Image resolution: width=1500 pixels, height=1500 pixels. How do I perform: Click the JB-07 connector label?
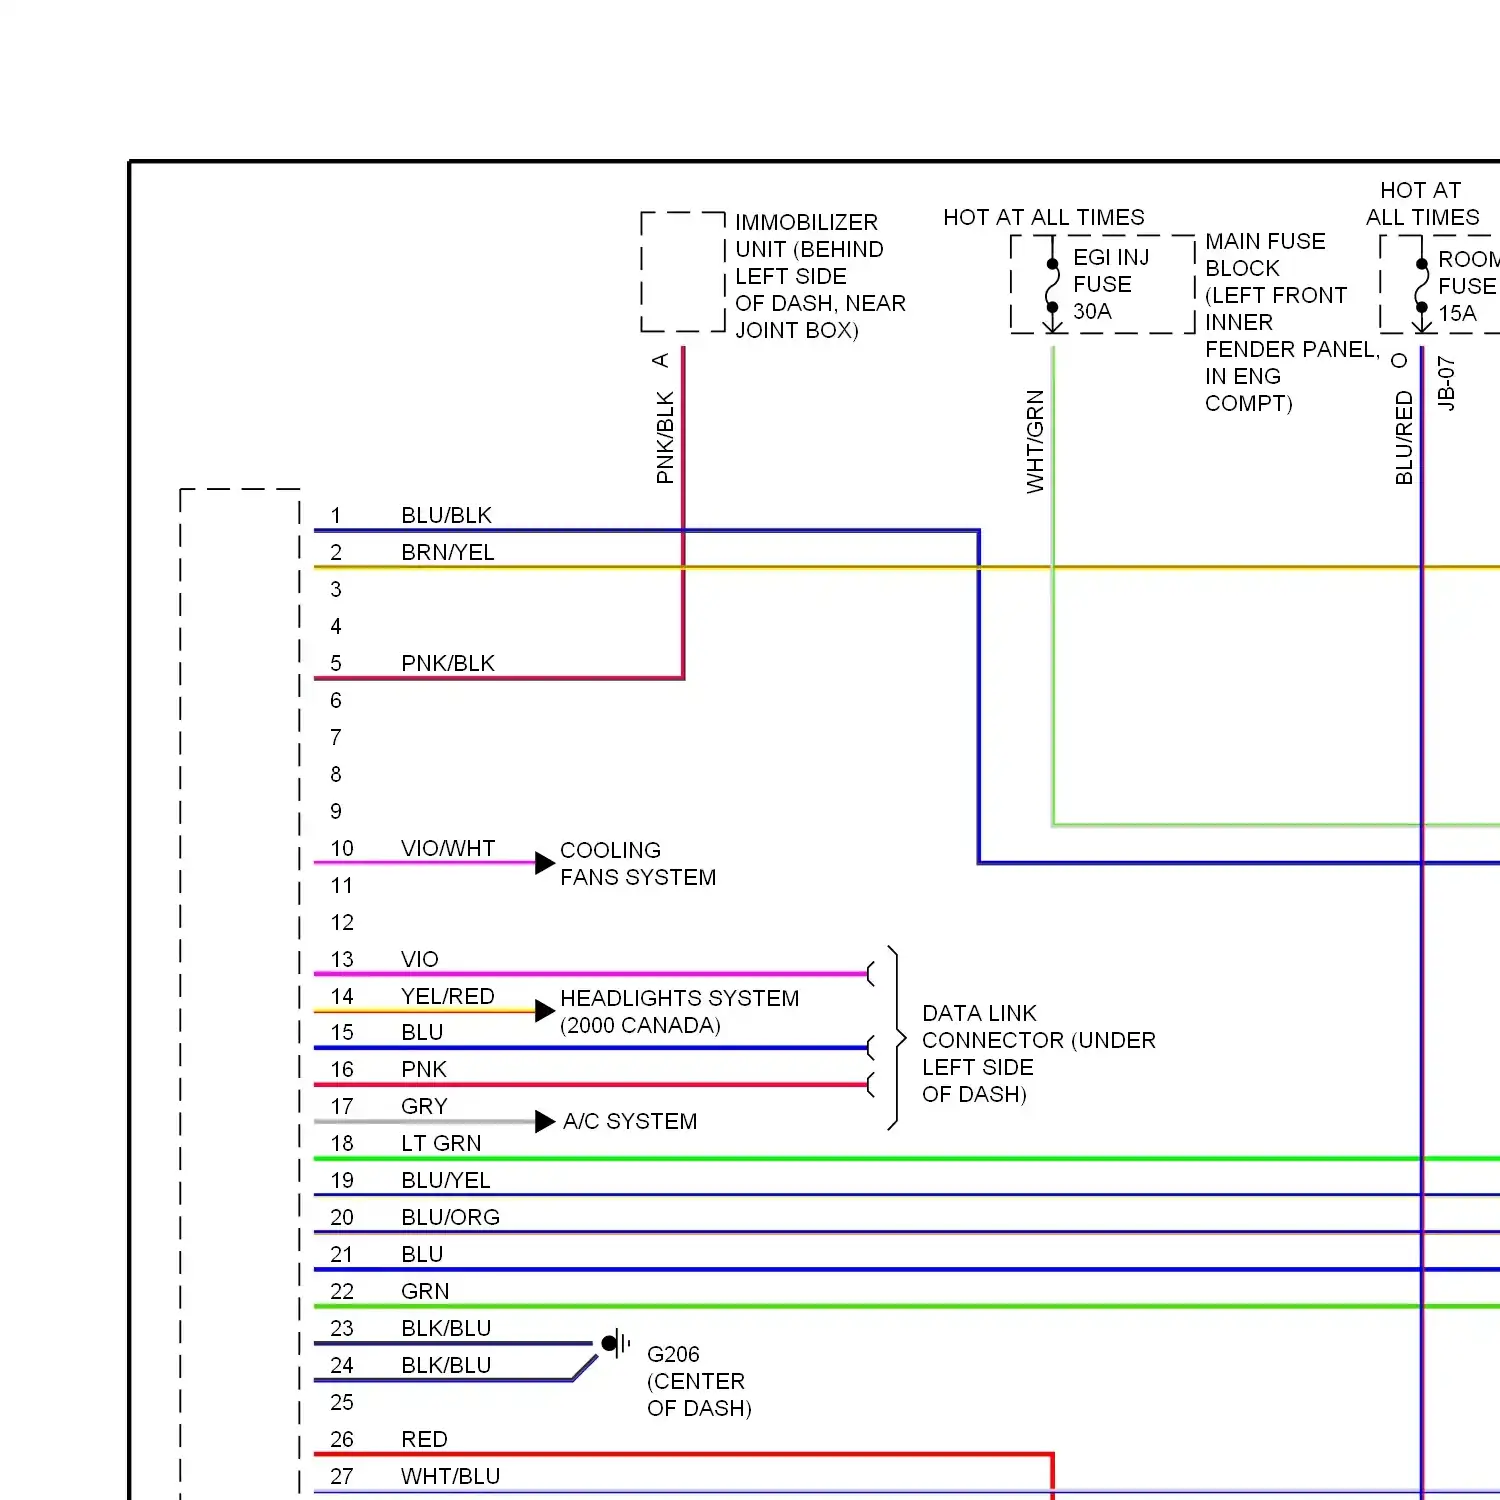1446,383
